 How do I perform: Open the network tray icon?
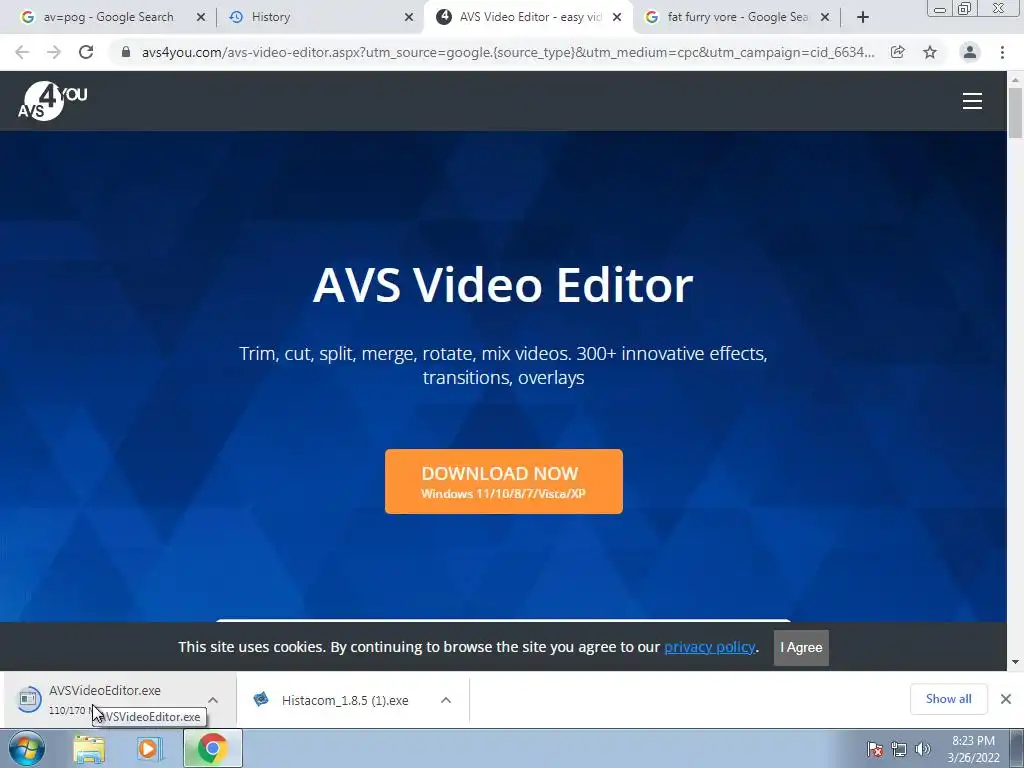[x=899, y=749]
